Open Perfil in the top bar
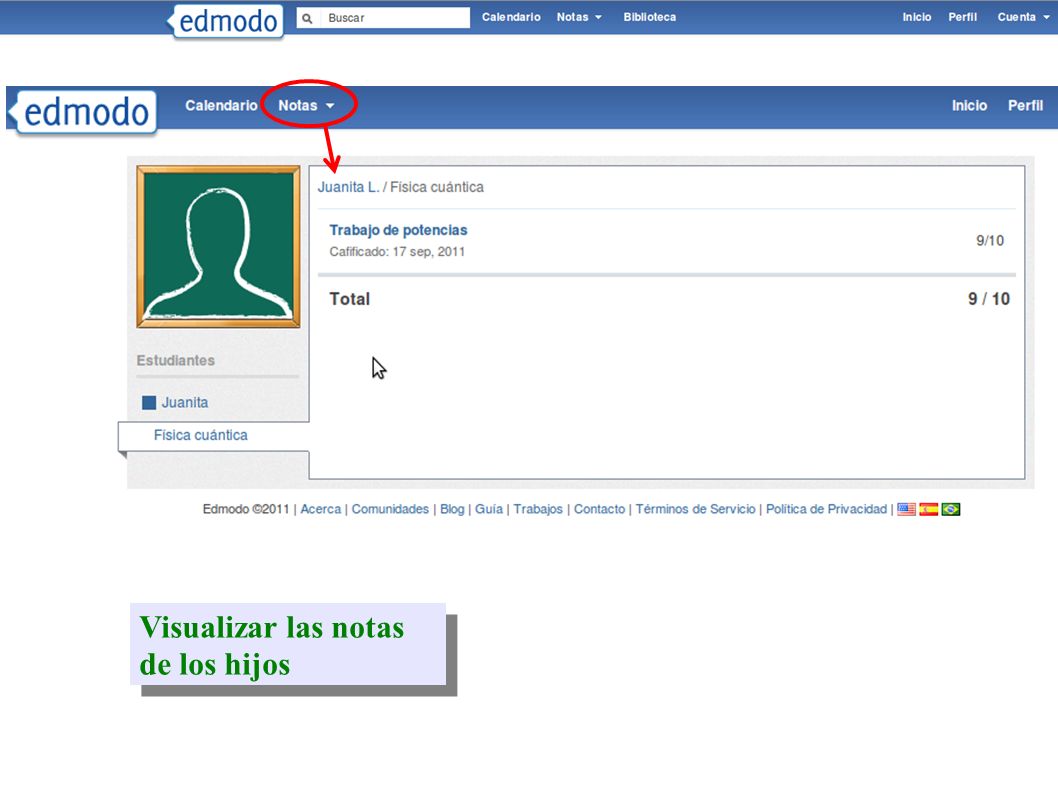1058x793 pixels. [963, 17]
